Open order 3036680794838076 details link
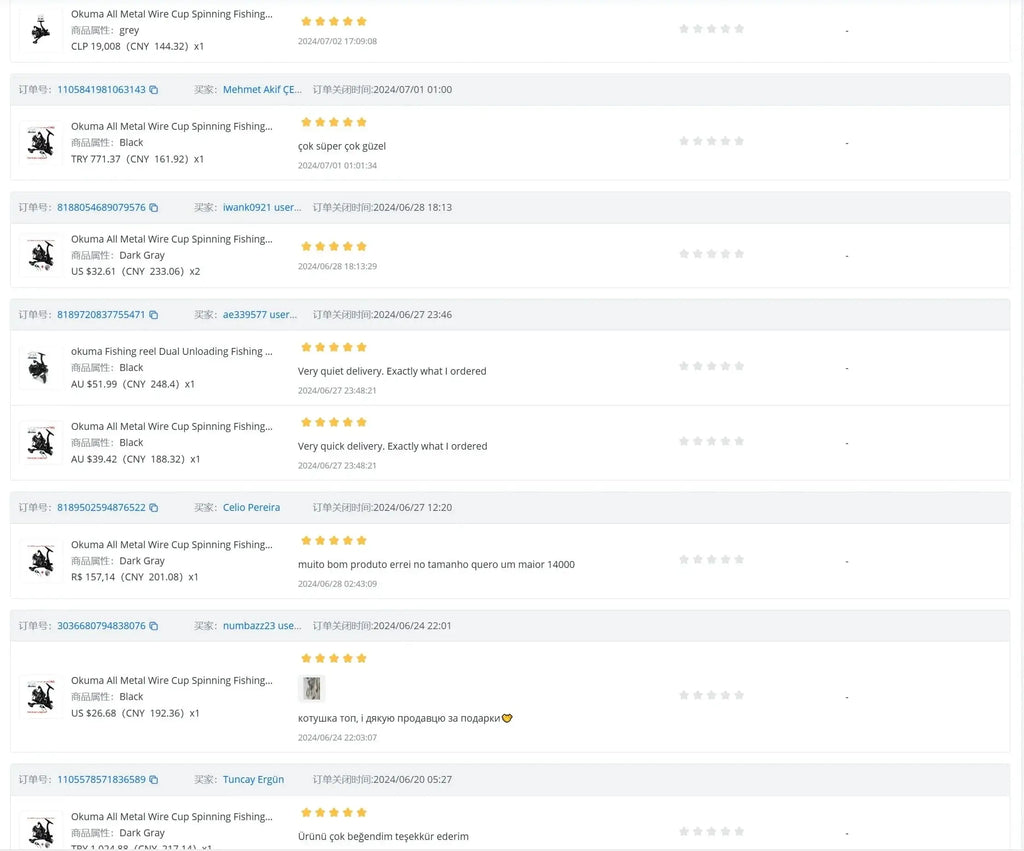This screenshot has height=851, width=1024. 101,626
